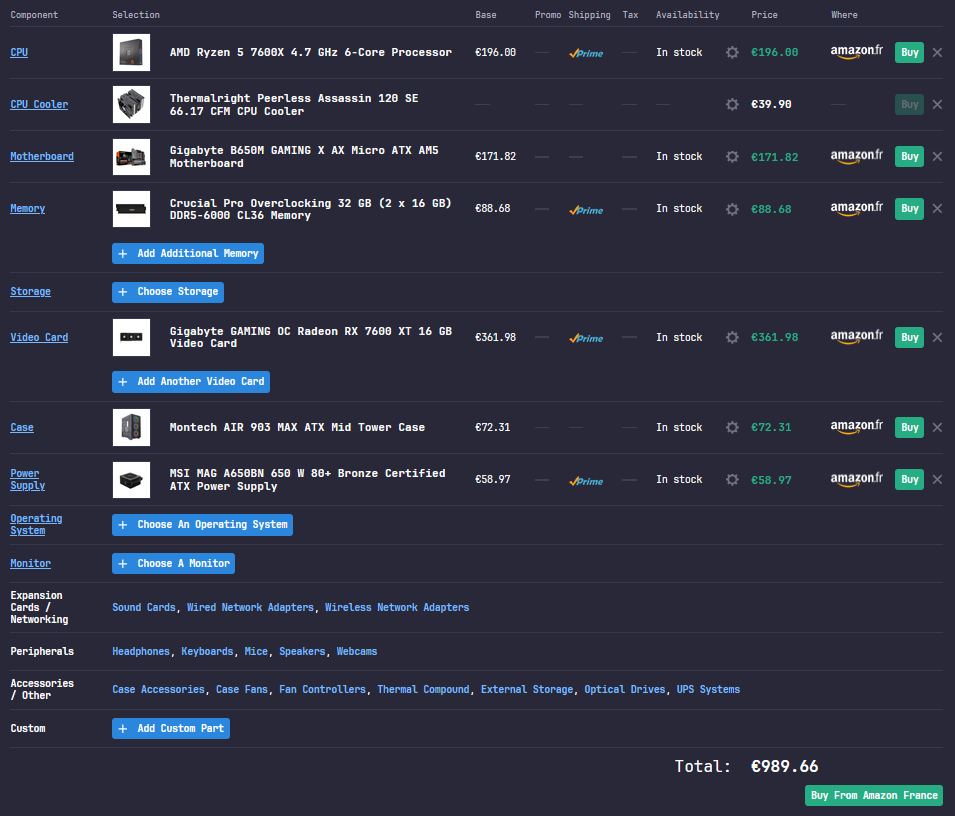Open settings gear for the CPU row
This screenshot has height=816, width=955.
point(732,52)
